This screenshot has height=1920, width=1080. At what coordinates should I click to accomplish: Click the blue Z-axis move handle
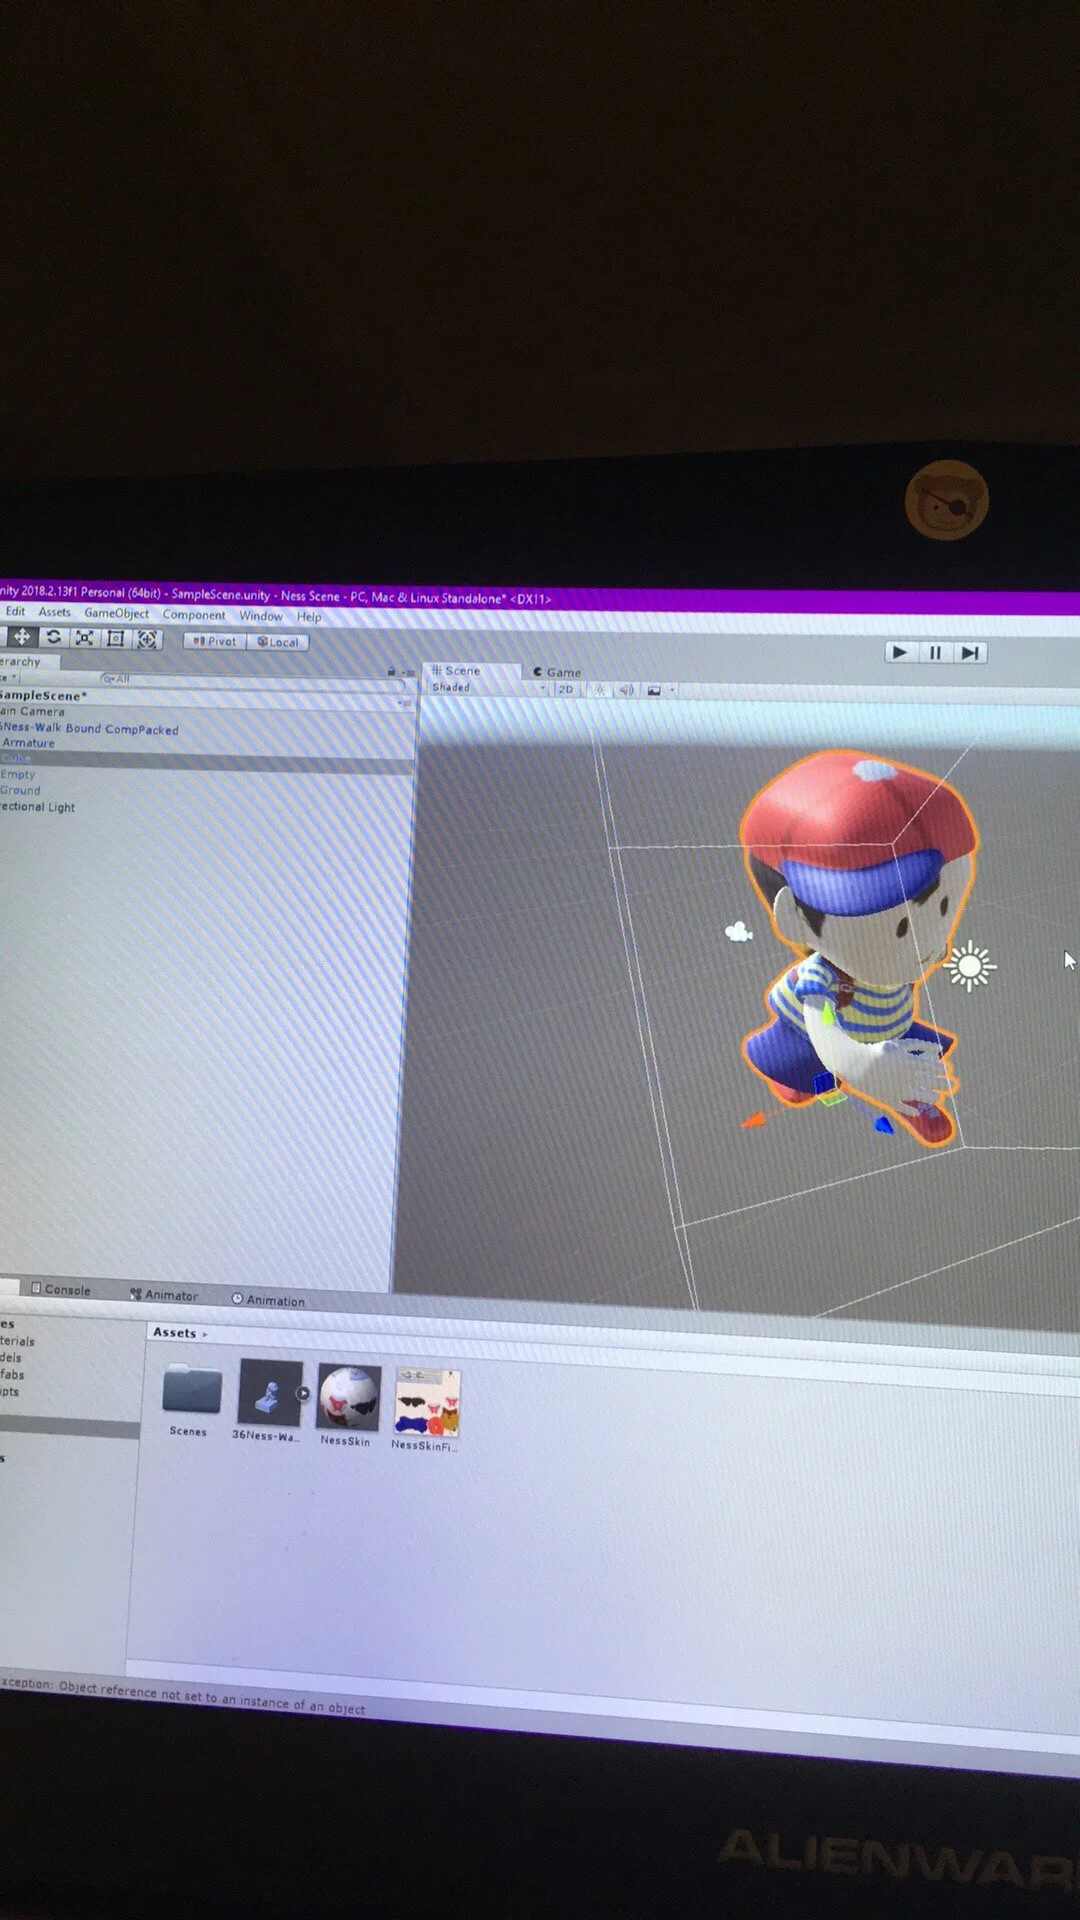click(x=883, y=1126)
